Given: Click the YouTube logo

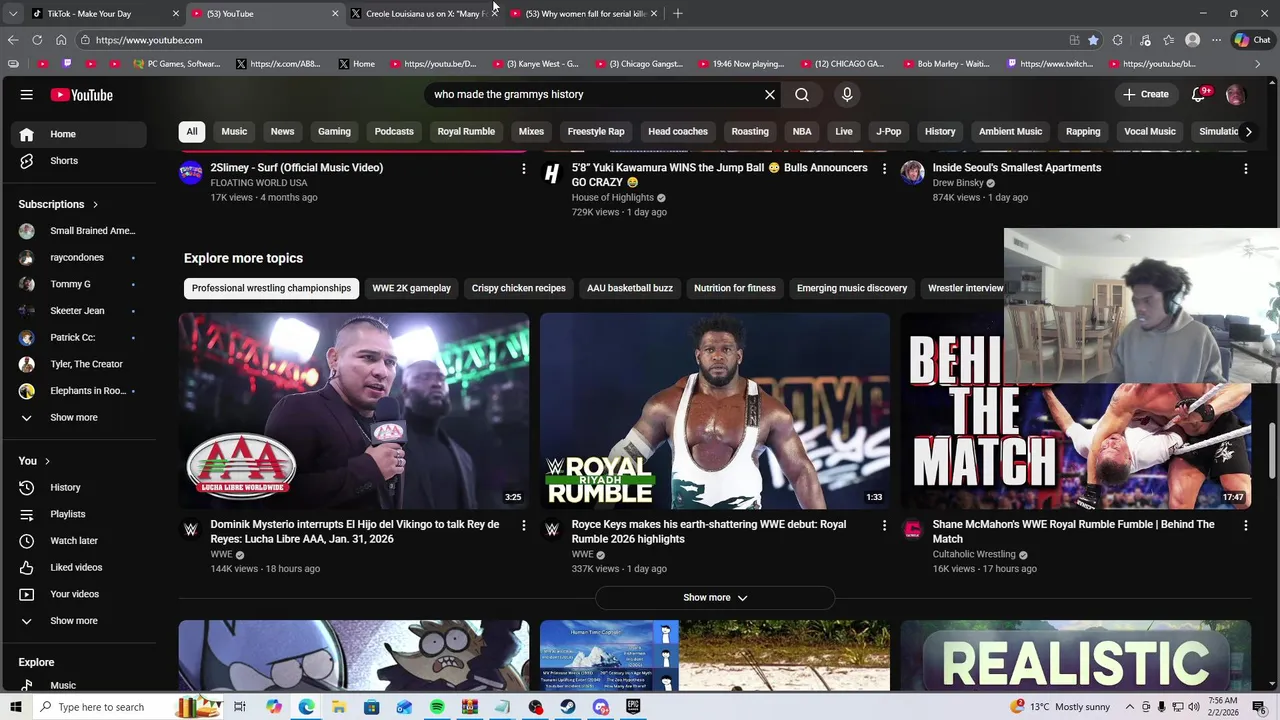Looking at the screenshot, I should click(82, 95).
